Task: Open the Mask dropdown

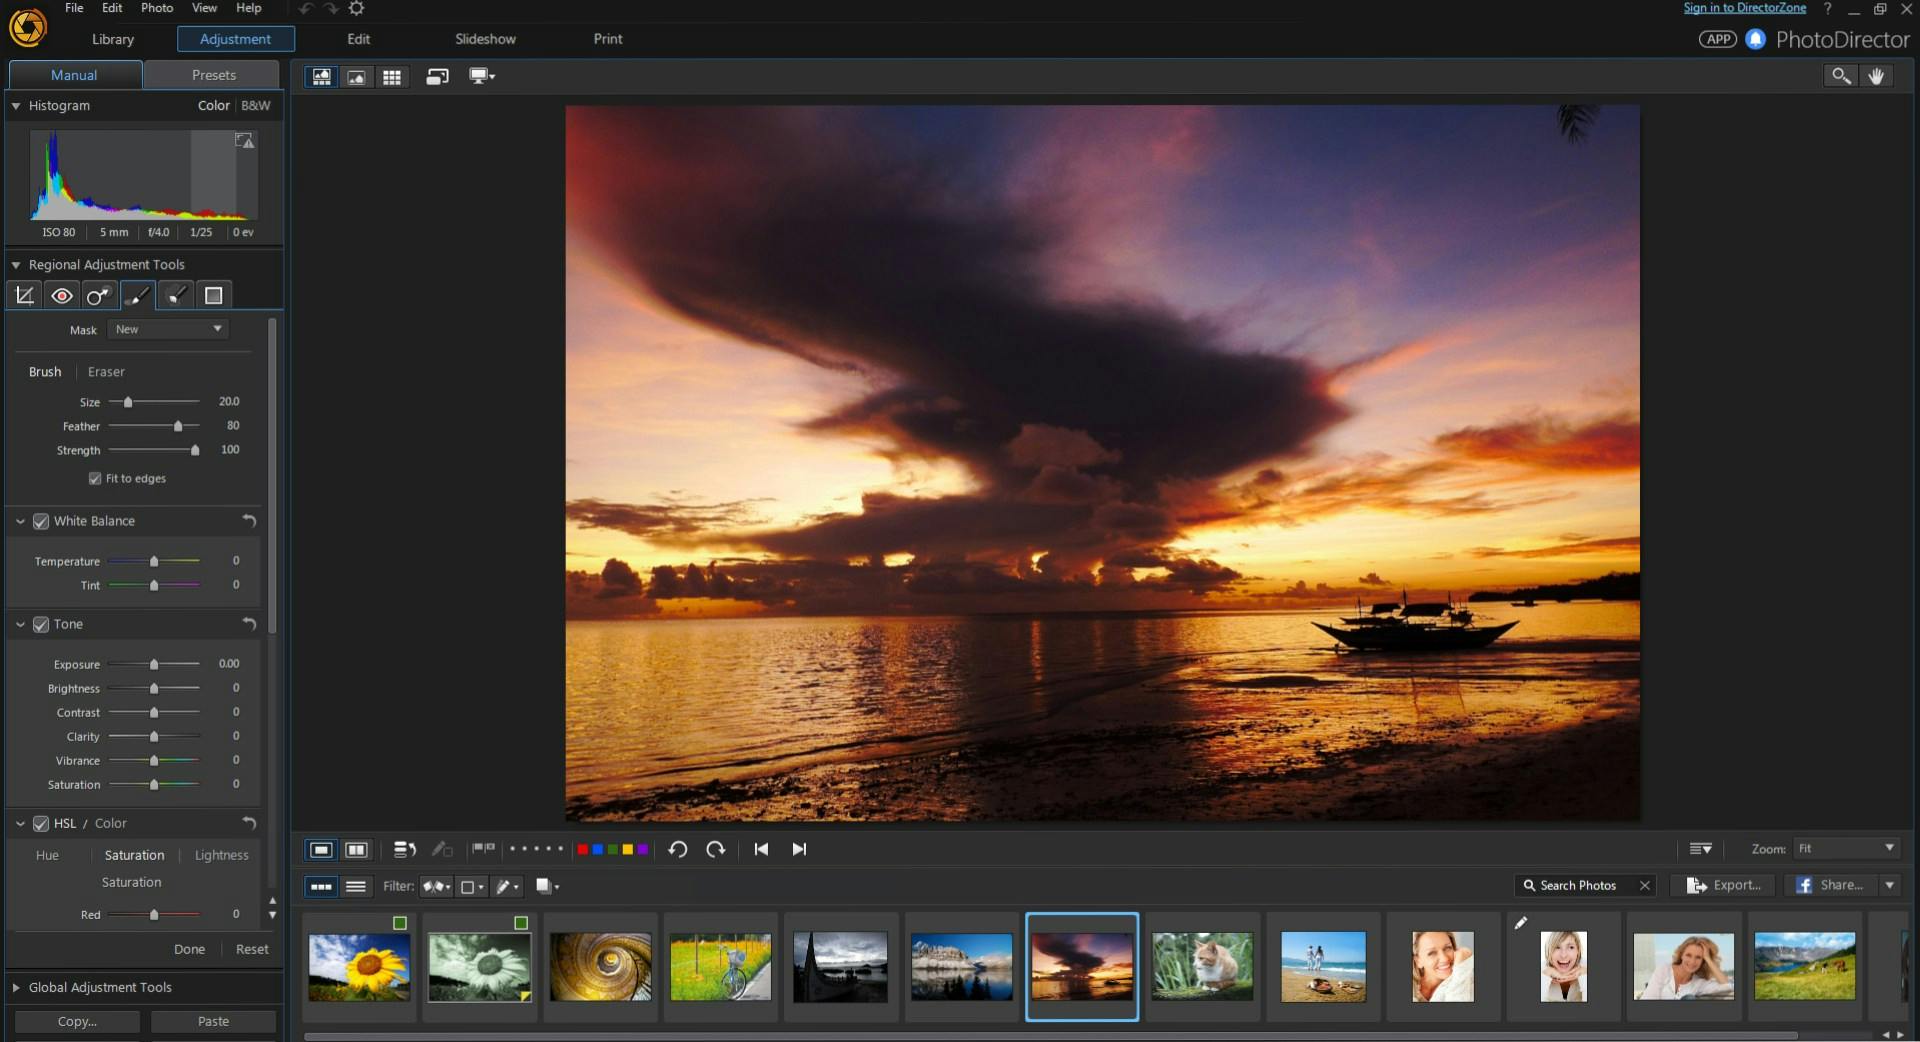Action: (167, 329)
